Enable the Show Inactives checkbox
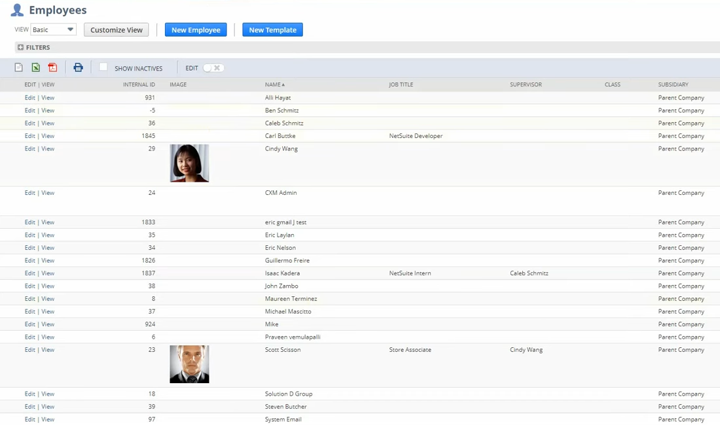 pyautogui.click(x=103, y=67)
